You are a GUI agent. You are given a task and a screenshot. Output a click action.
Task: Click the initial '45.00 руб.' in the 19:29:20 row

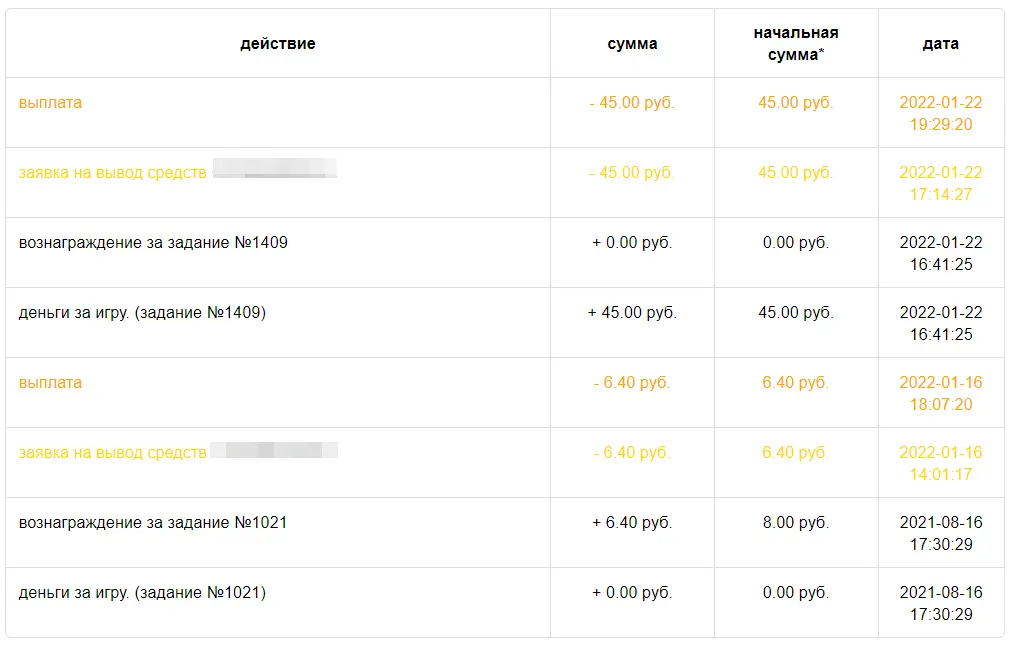coord(796,103)
